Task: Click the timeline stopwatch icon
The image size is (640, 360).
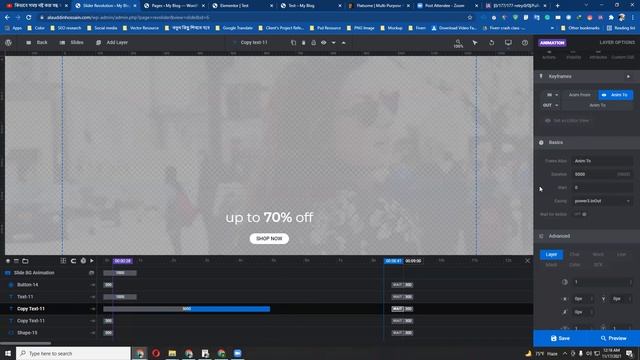Action: click(83, 261)
